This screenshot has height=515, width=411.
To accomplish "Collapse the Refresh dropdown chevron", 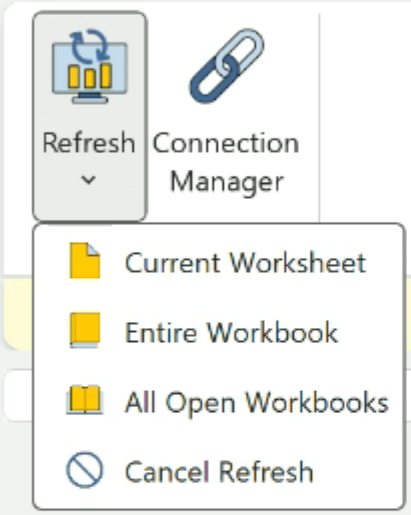I will pos(89,180).
